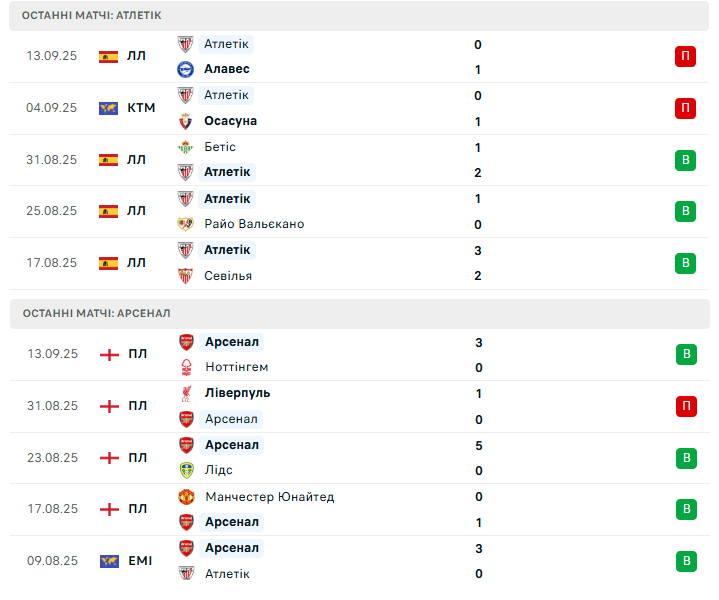Click the Spain flag for 13.09.25 match
Screen dimensions: 719x600
108,56
